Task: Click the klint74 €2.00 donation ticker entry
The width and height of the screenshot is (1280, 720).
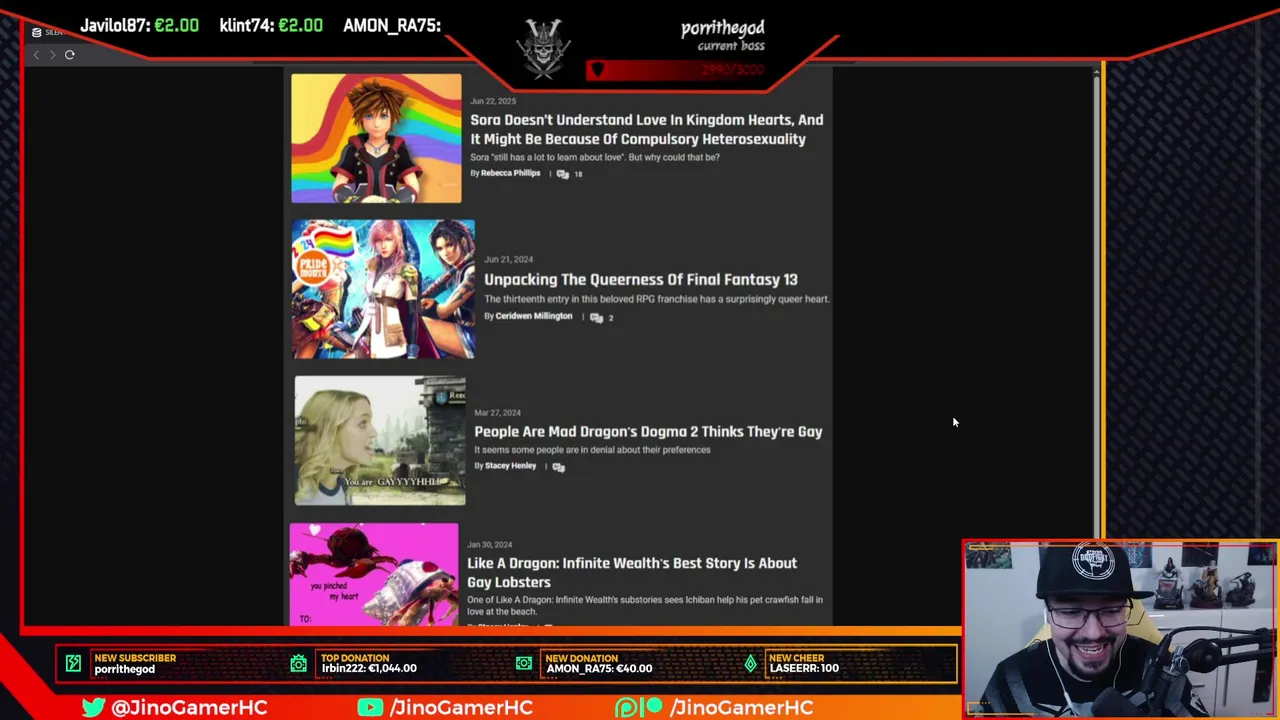Action: click(x=271, y=25)
